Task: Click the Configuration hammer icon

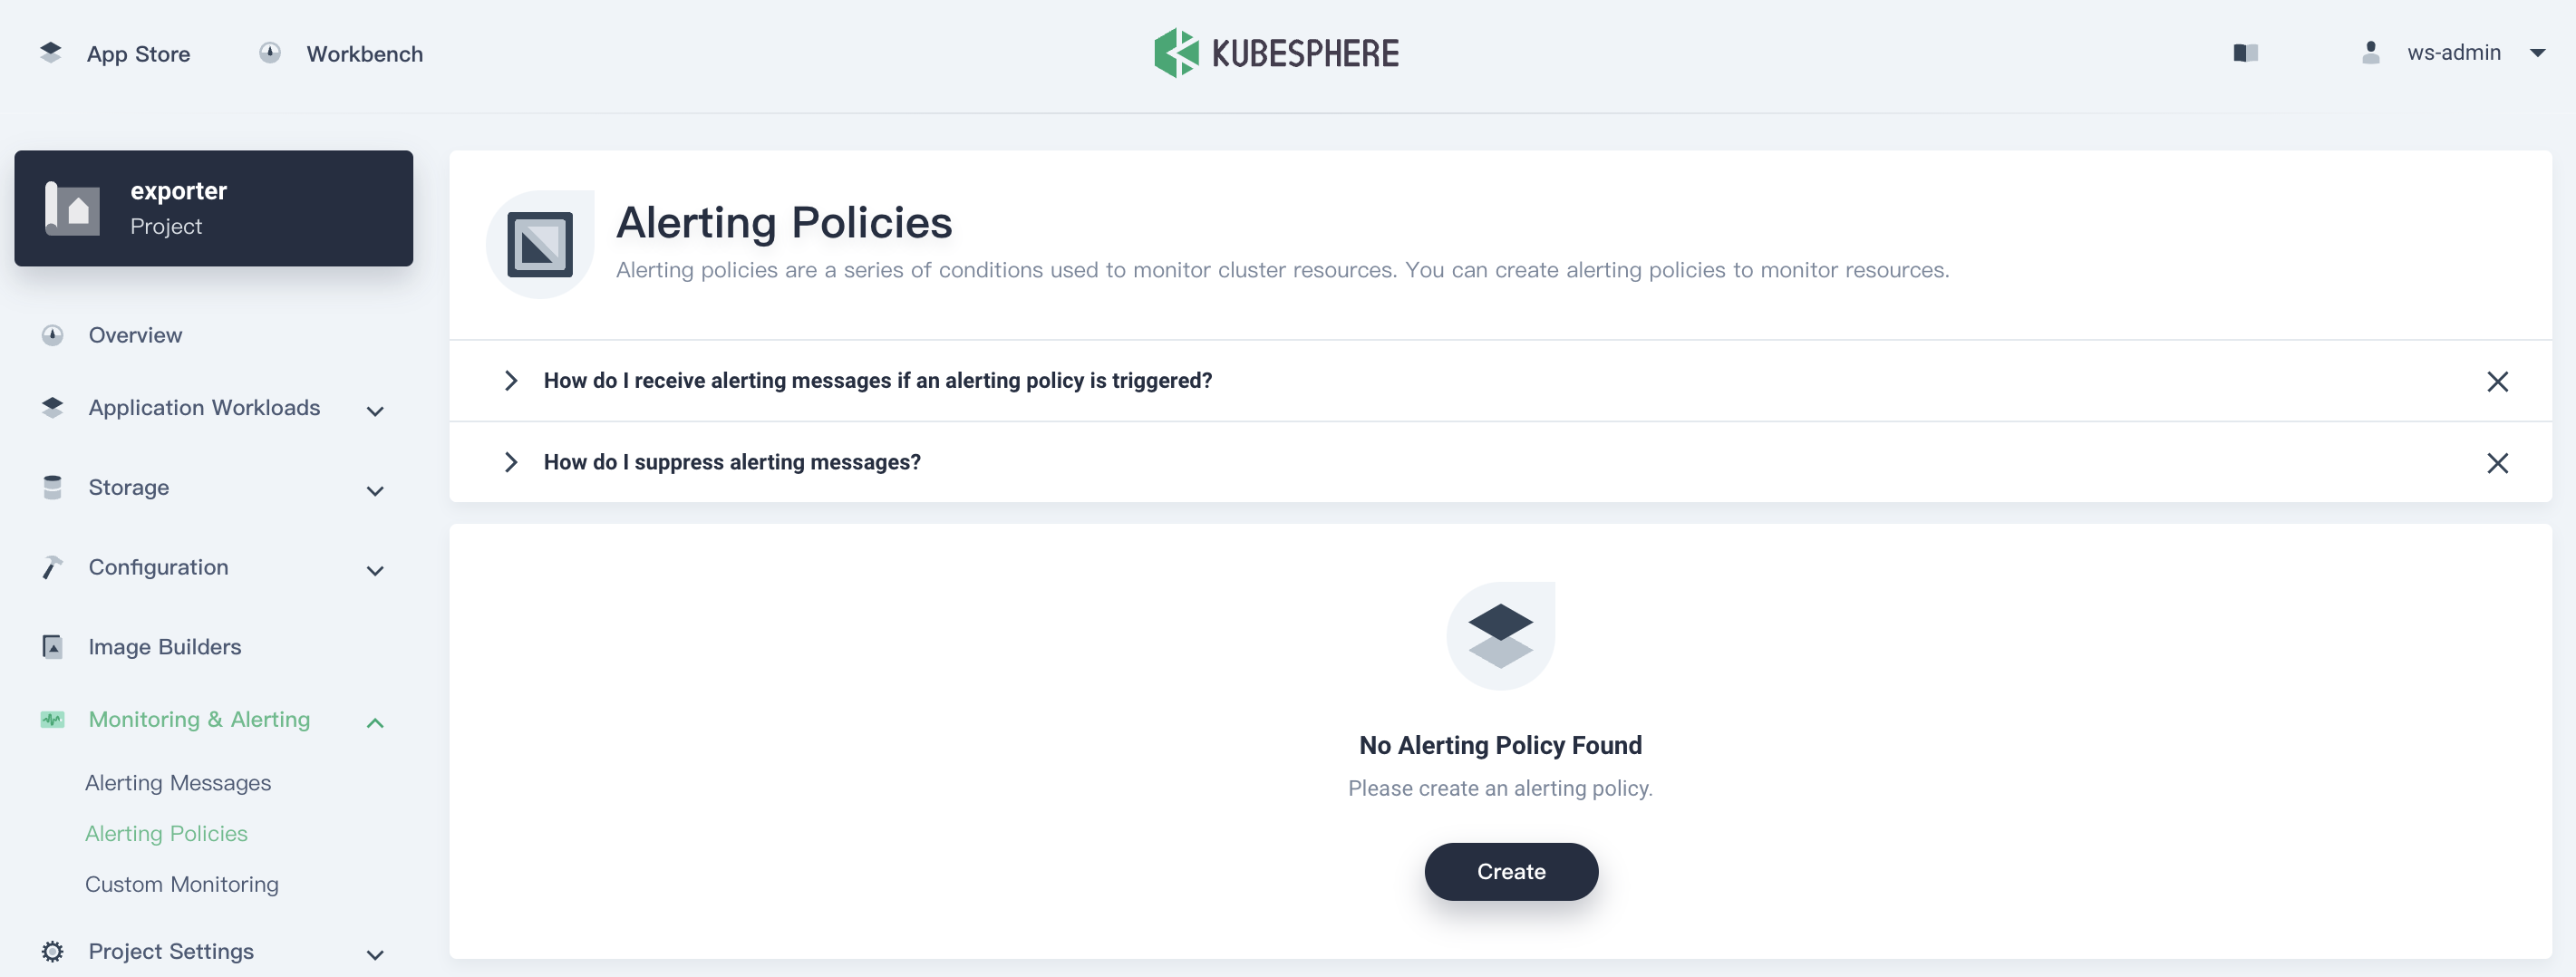Action: point(53,567)
